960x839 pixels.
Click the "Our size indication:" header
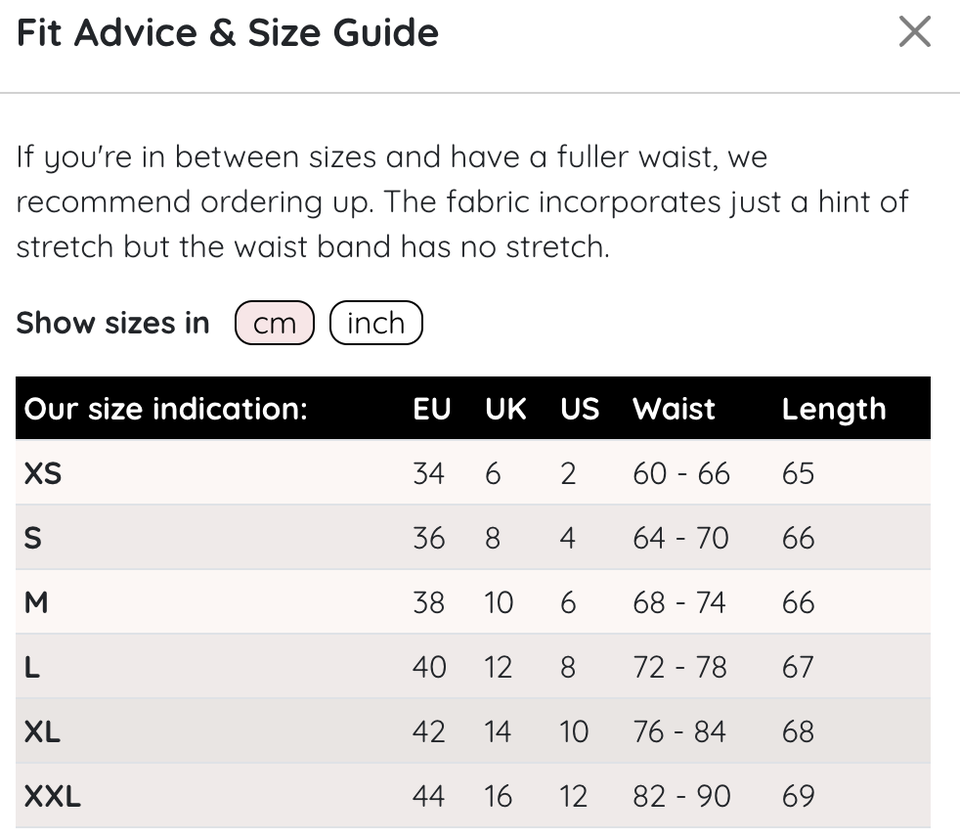pos(165,409)
